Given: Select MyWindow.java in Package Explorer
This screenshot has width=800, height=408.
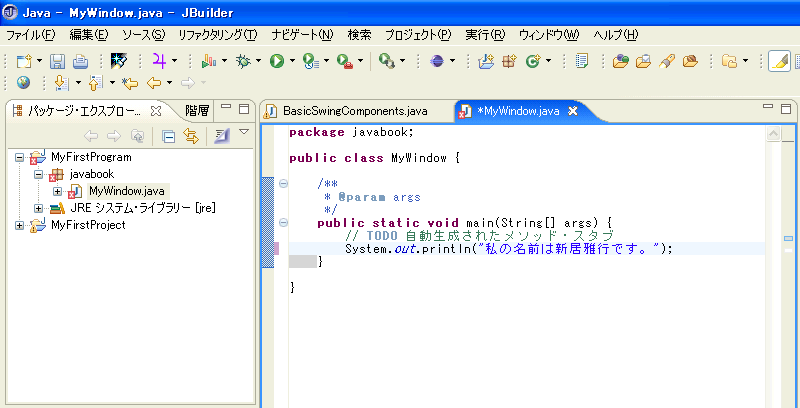Looking at the screenshot, I should pos(126,191).
